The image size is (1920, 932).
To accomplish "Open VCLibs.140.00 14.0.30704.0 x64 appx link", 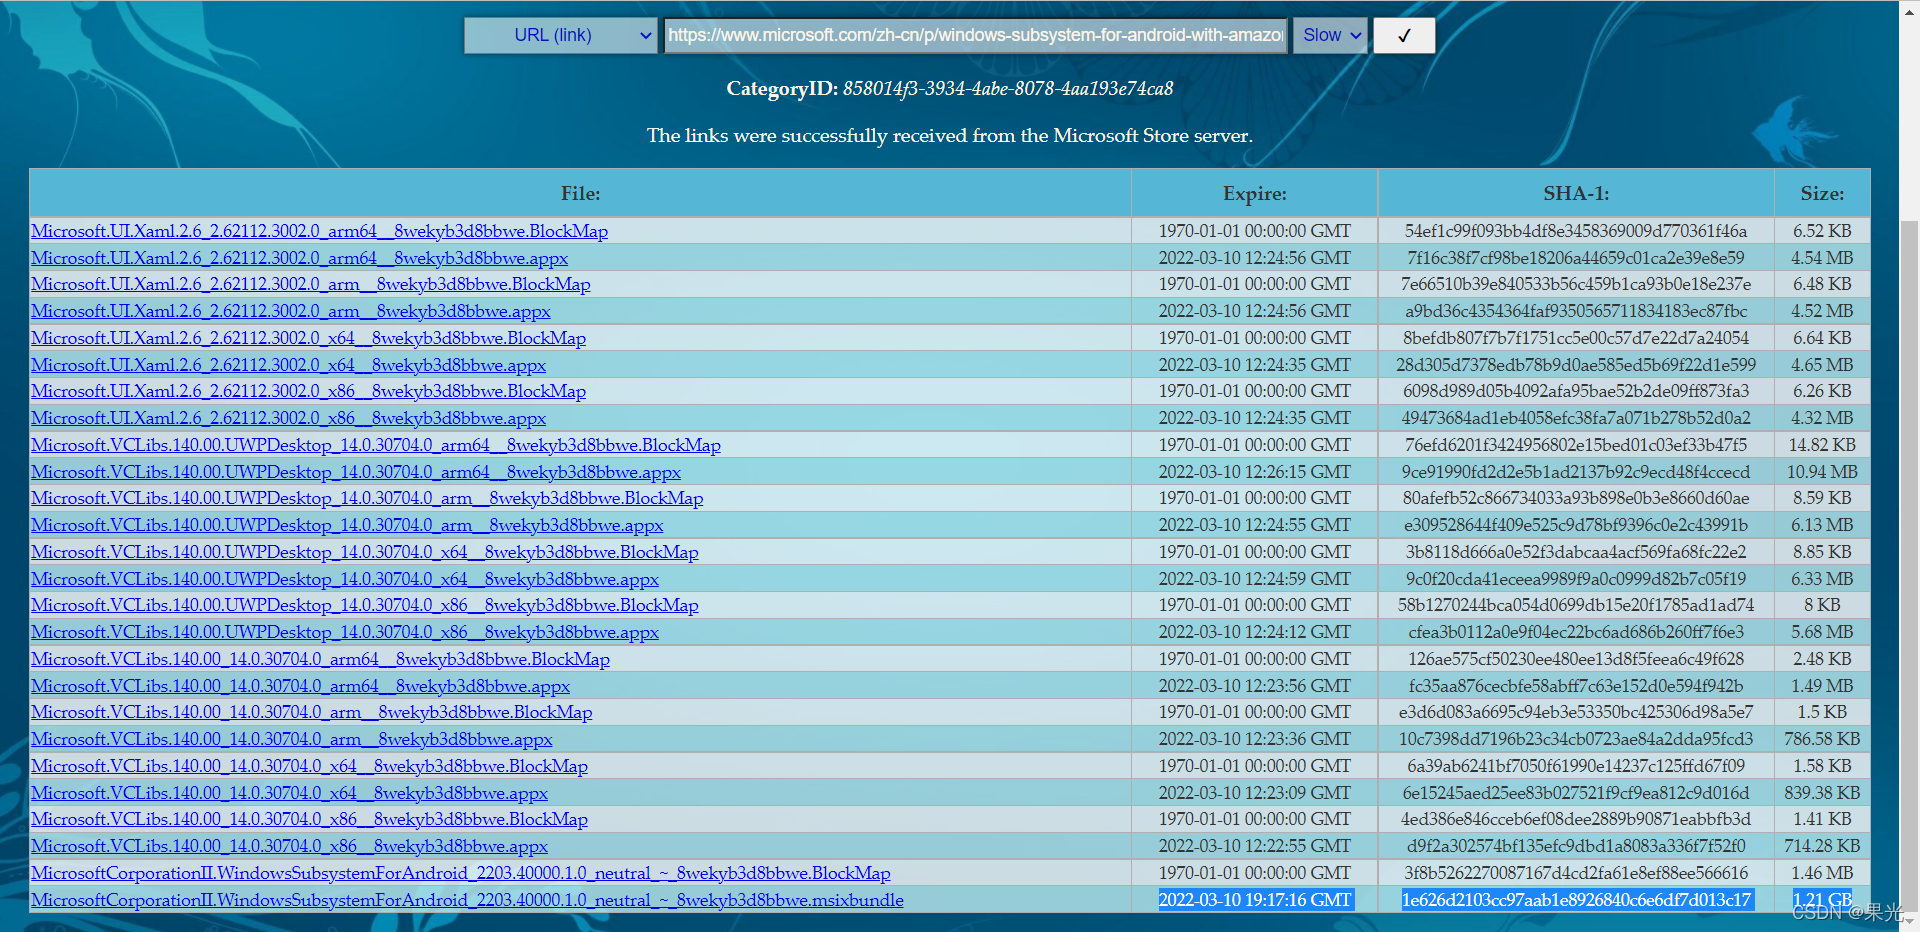I will (x=289, y=793).
